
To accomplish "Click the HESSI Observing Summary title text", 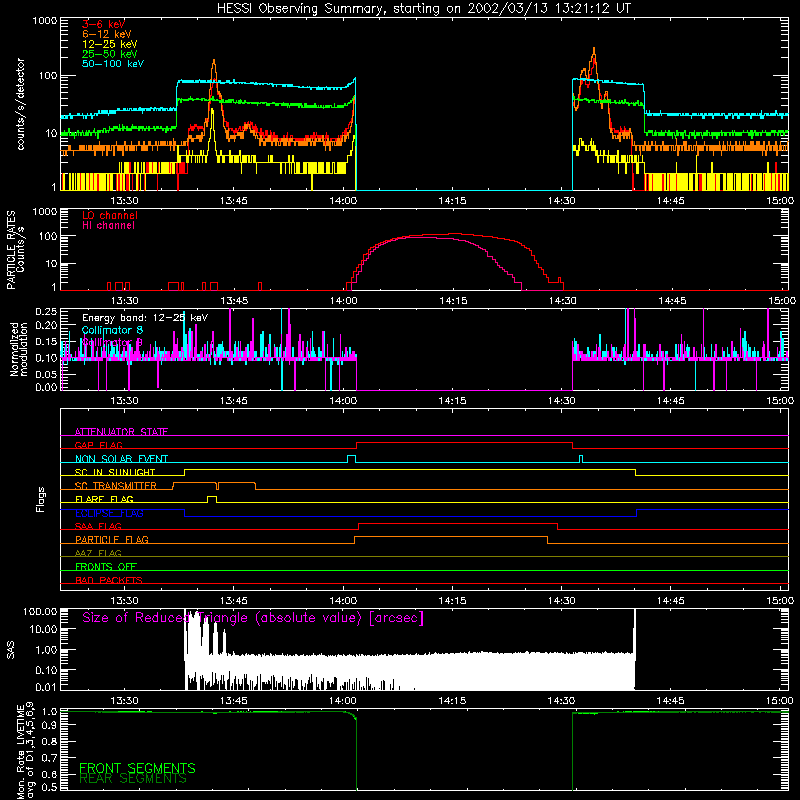I will coord(423,9).
